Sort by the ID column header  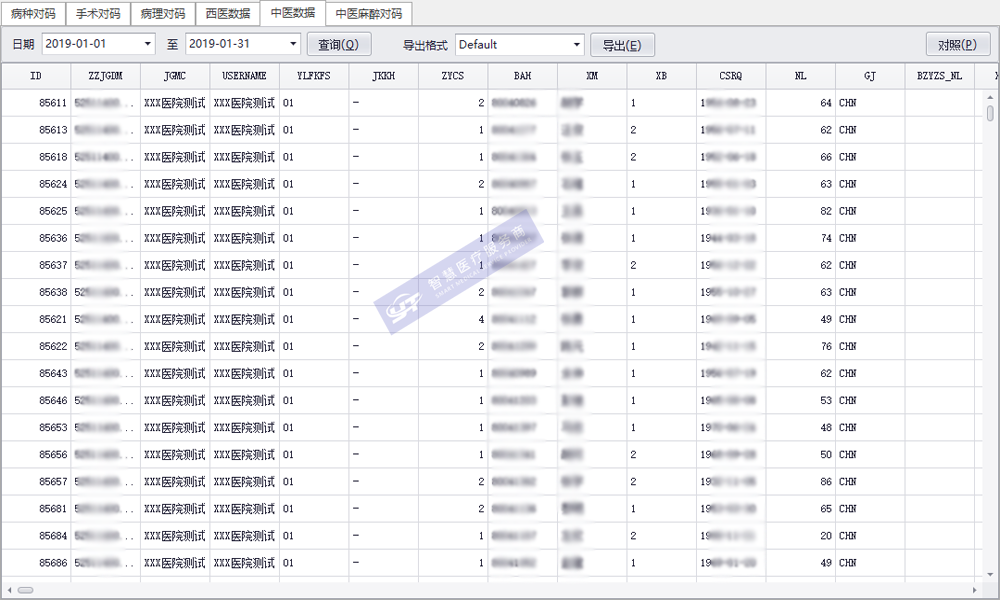[x=36, y=76]
